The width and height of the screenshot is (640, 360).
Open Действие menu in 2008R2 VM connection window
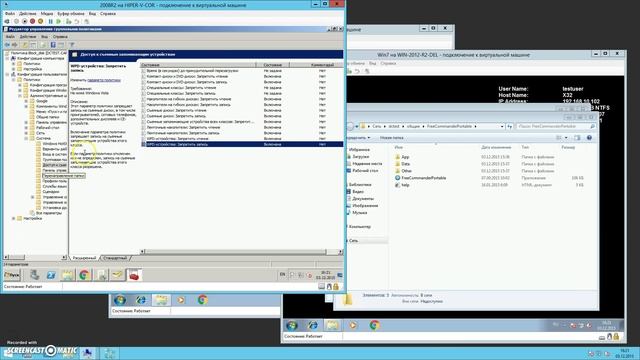[x=28, y=13]
